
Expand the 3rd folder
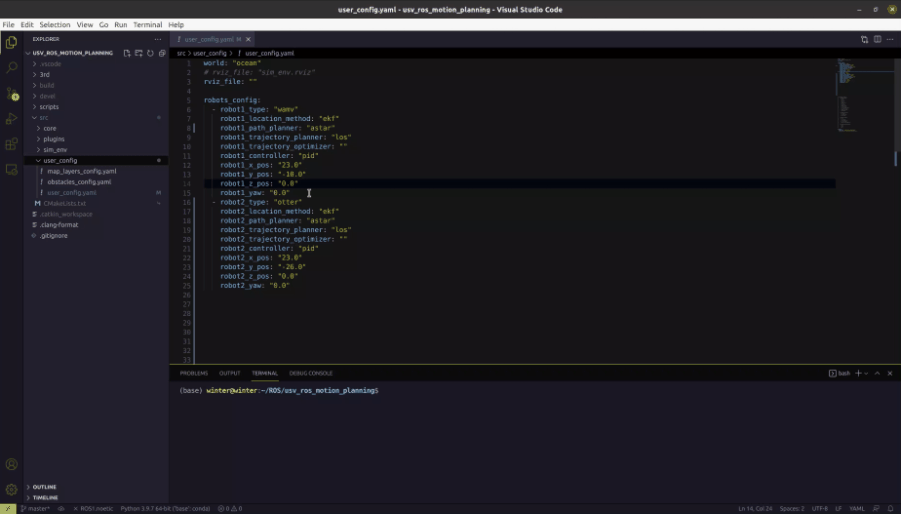44,75
